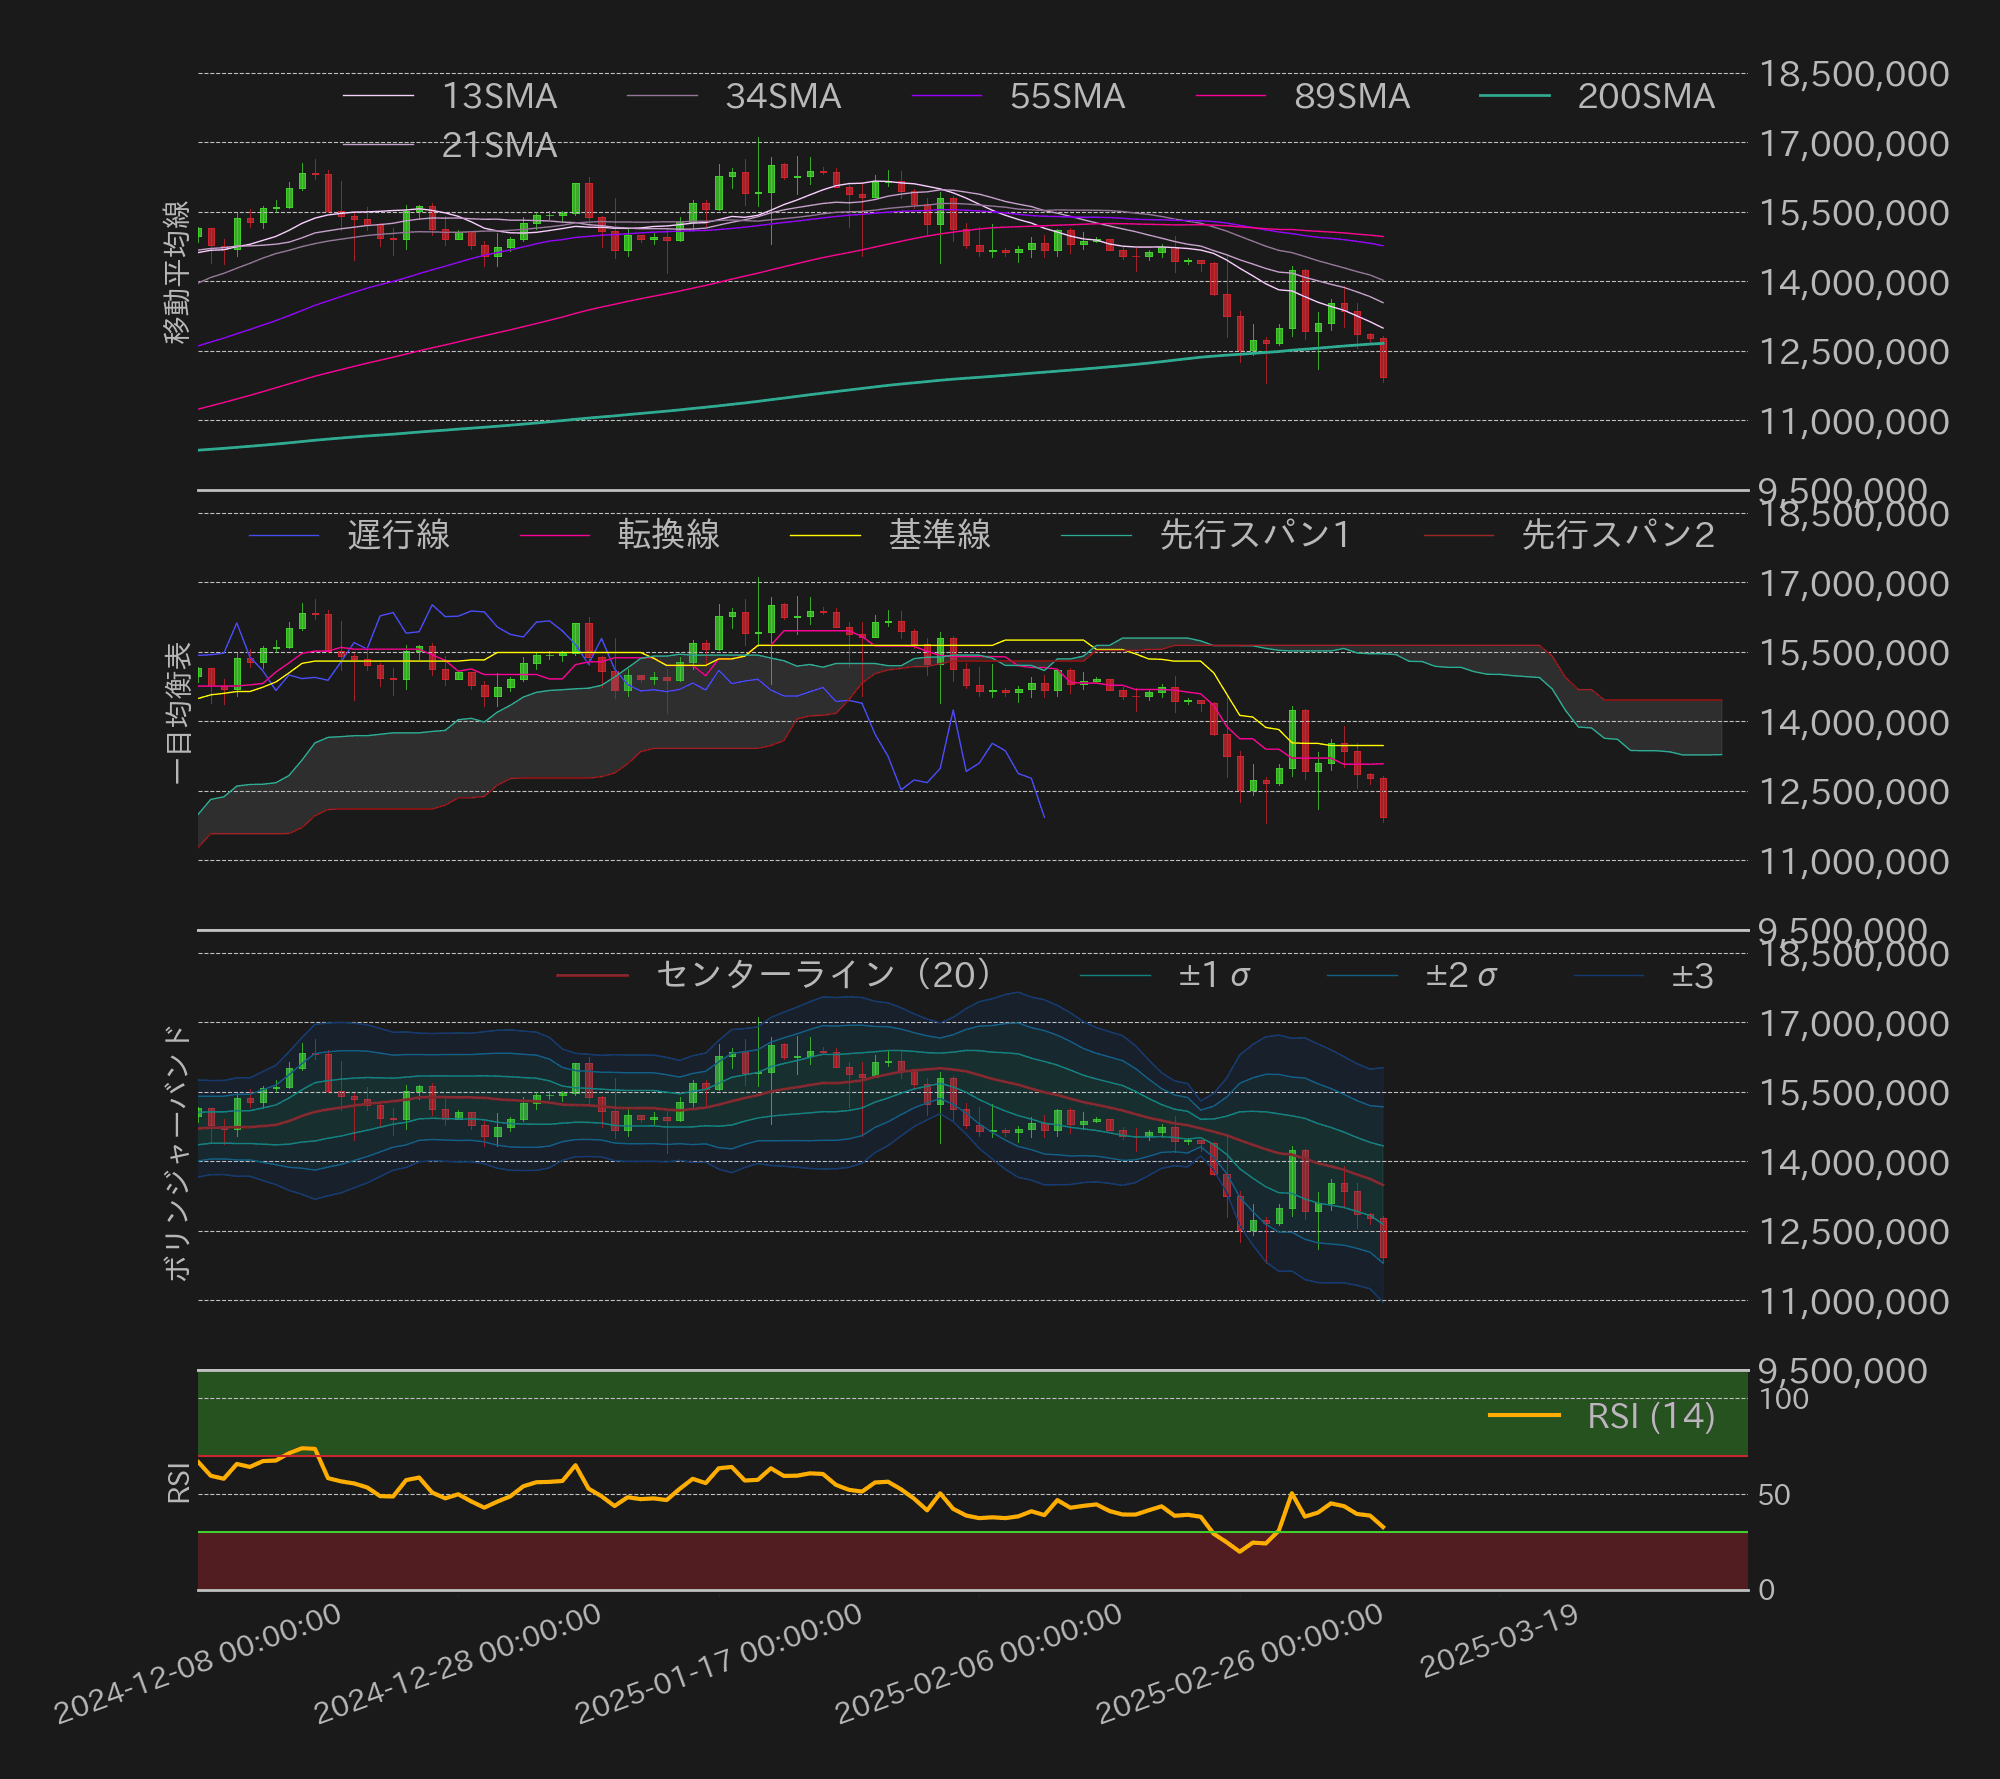This screenshot has width=2000, height=1779.
Task: Toggle the 21SMA legend item
Action: [x=497, y=146]
